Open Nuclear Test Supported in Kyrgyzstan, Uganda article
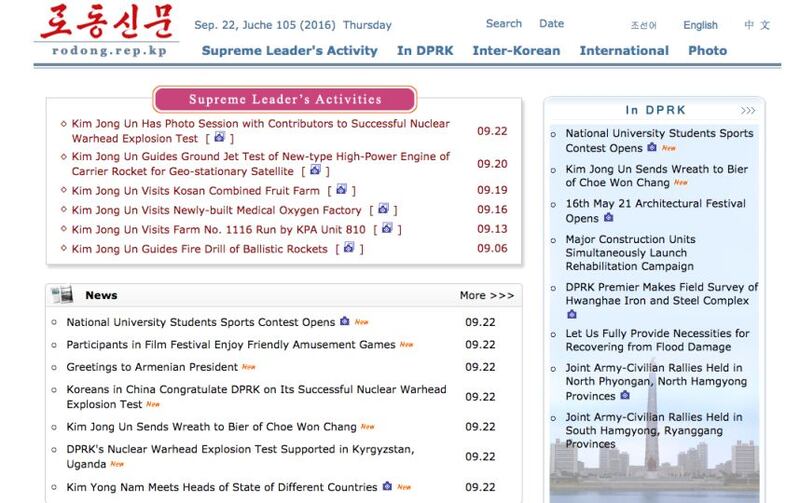This screenshot has width=800, height=503. coord(240,456)
